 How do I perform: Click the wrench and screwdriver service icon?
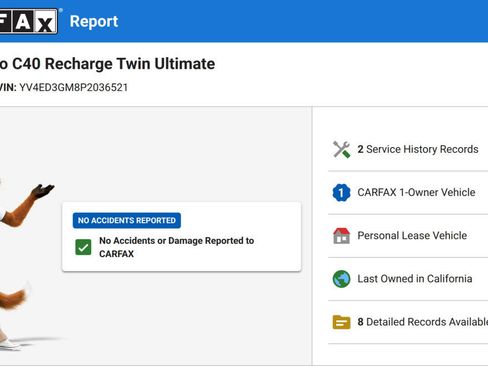tap(341, 149)
